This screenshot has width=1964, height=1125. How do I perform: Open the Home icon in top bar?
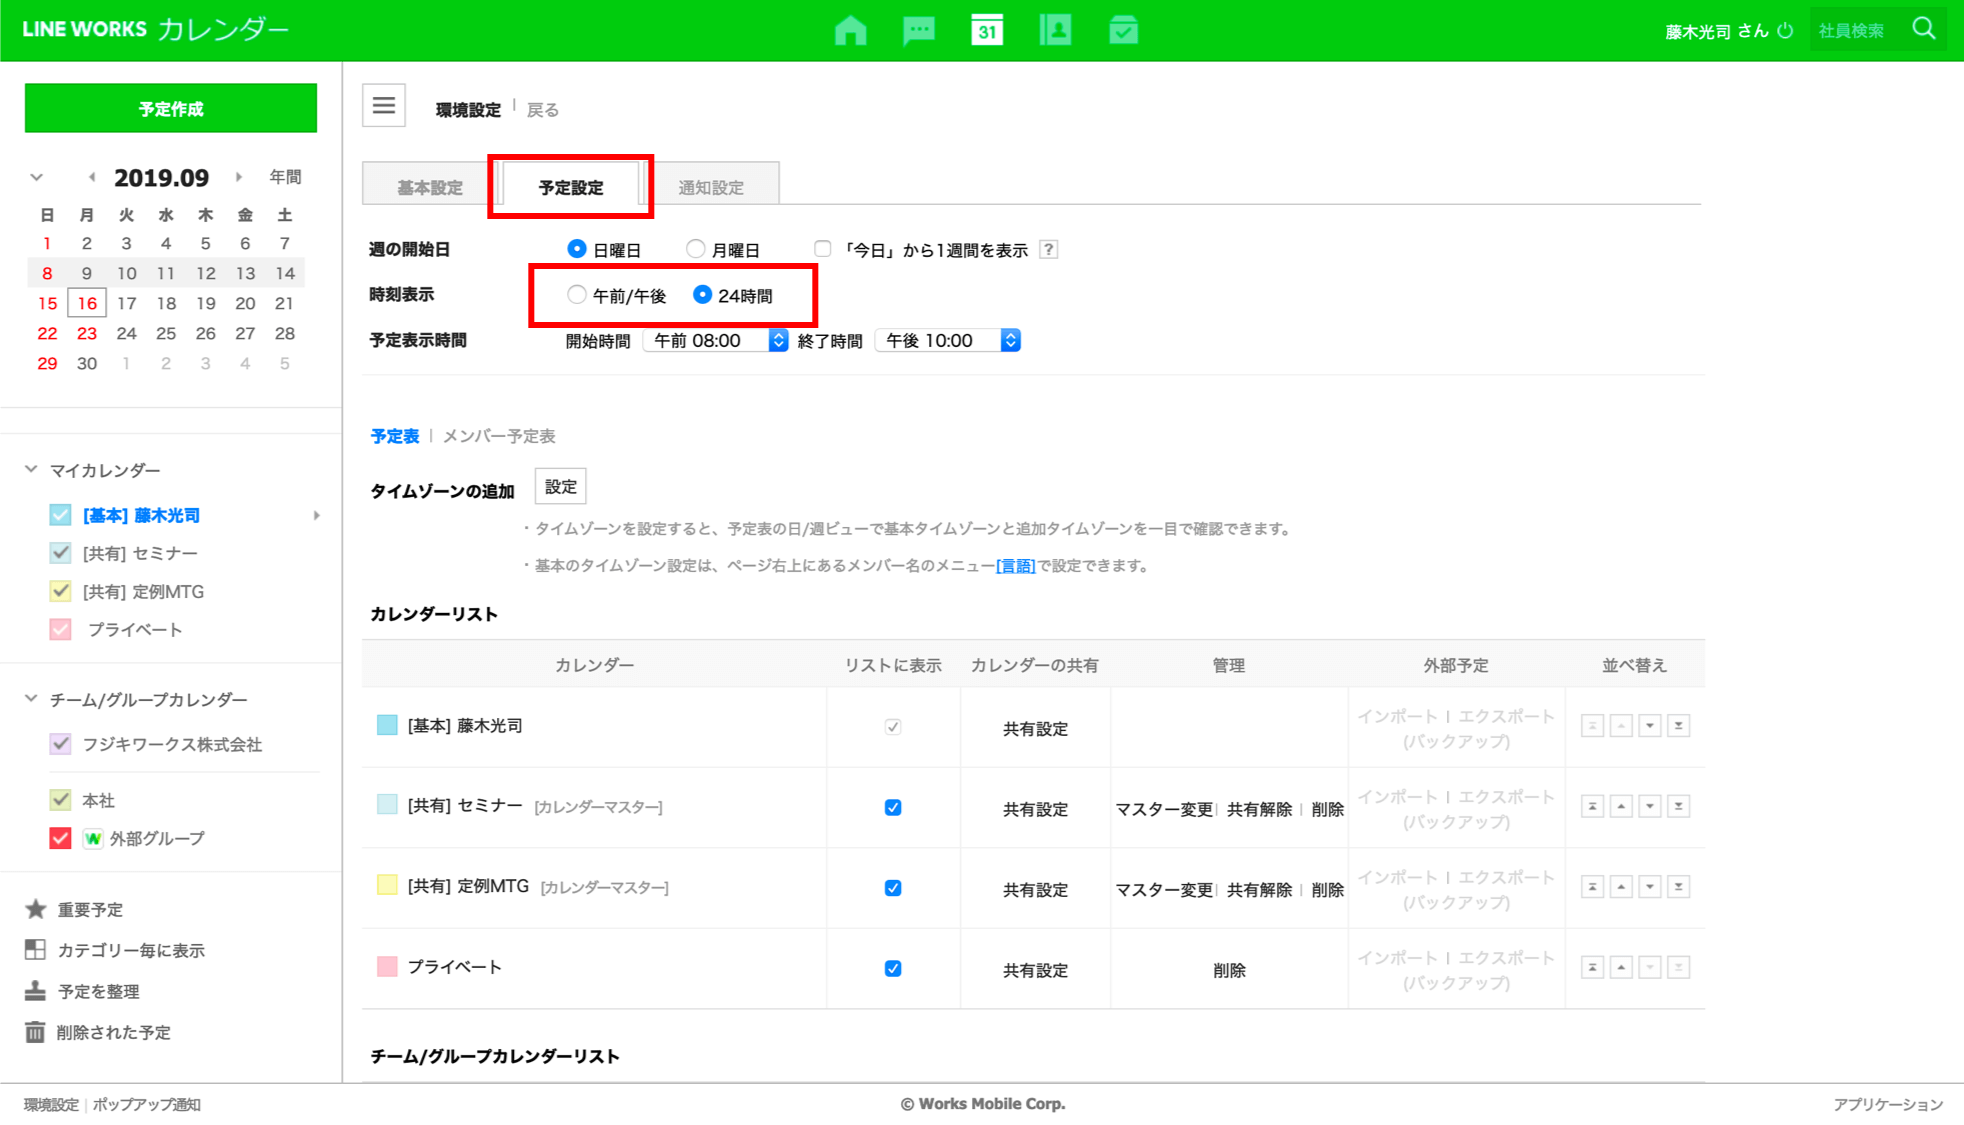[x=850, y=30]
